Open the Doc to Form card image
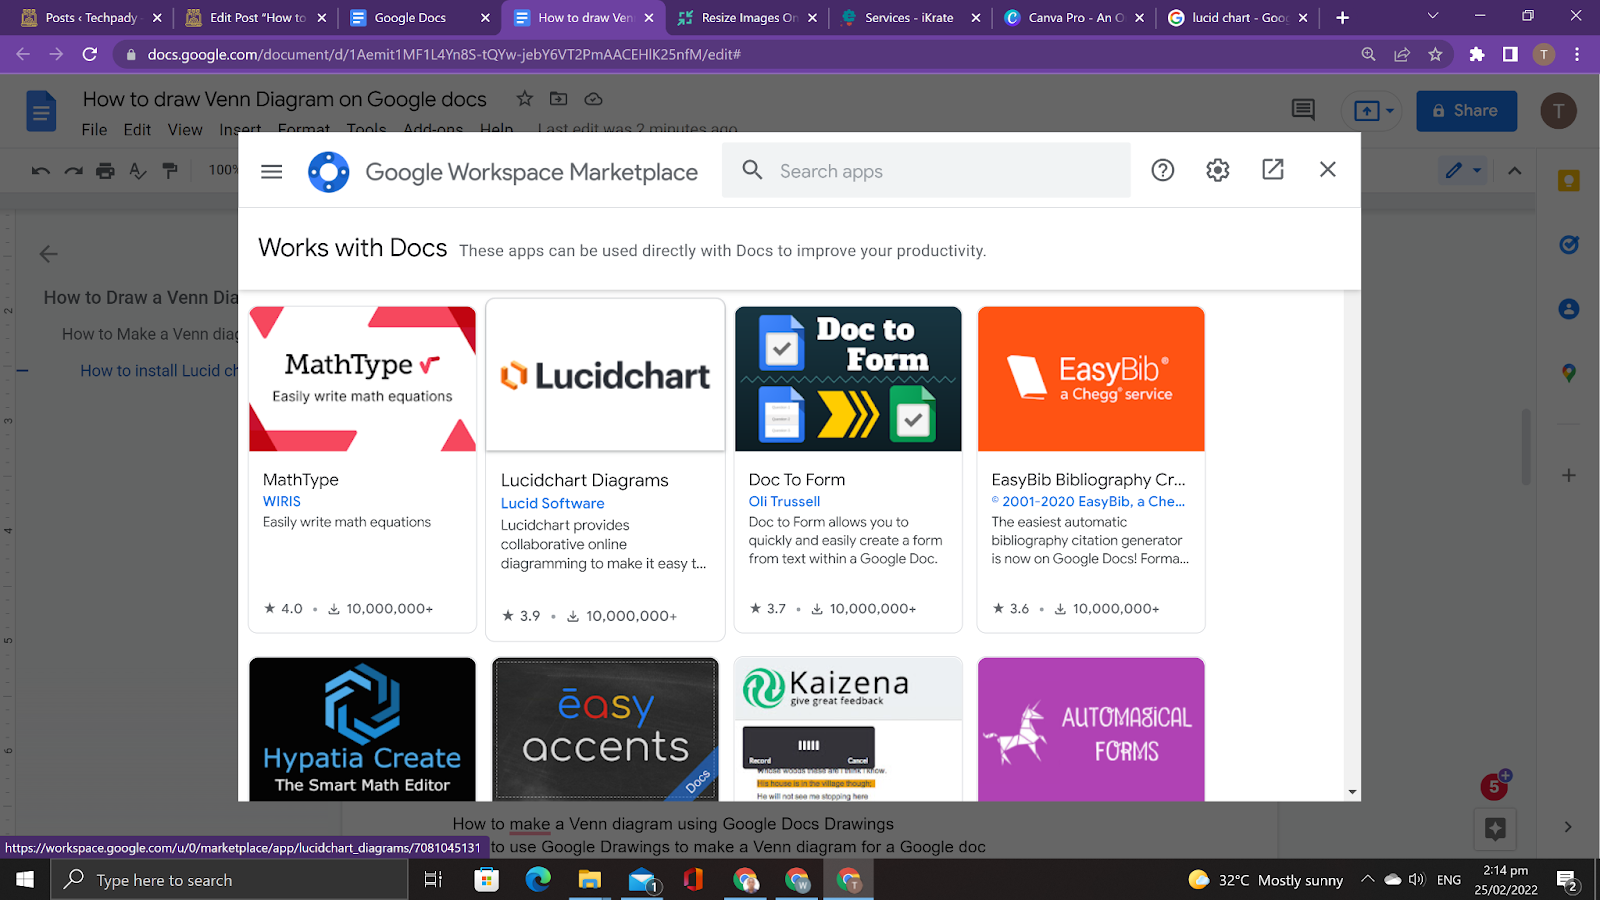This screenshot has height=900, width=1600. coord(848,379)
